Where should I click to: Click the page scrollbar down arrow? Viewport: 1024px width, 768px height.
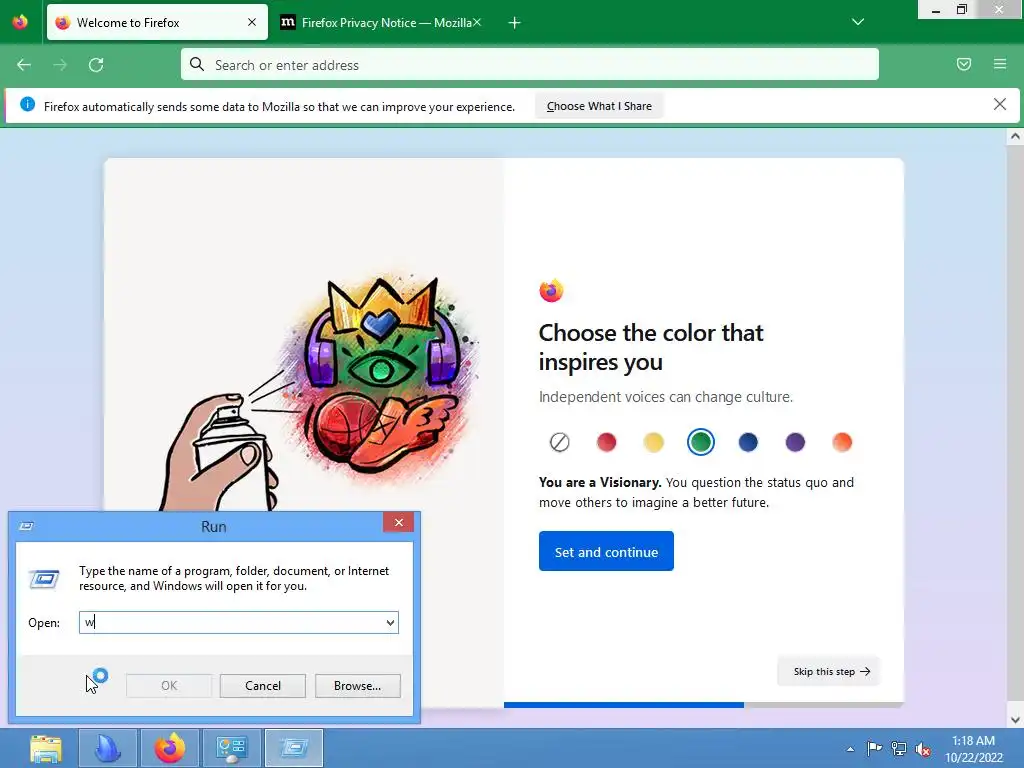1015,720
